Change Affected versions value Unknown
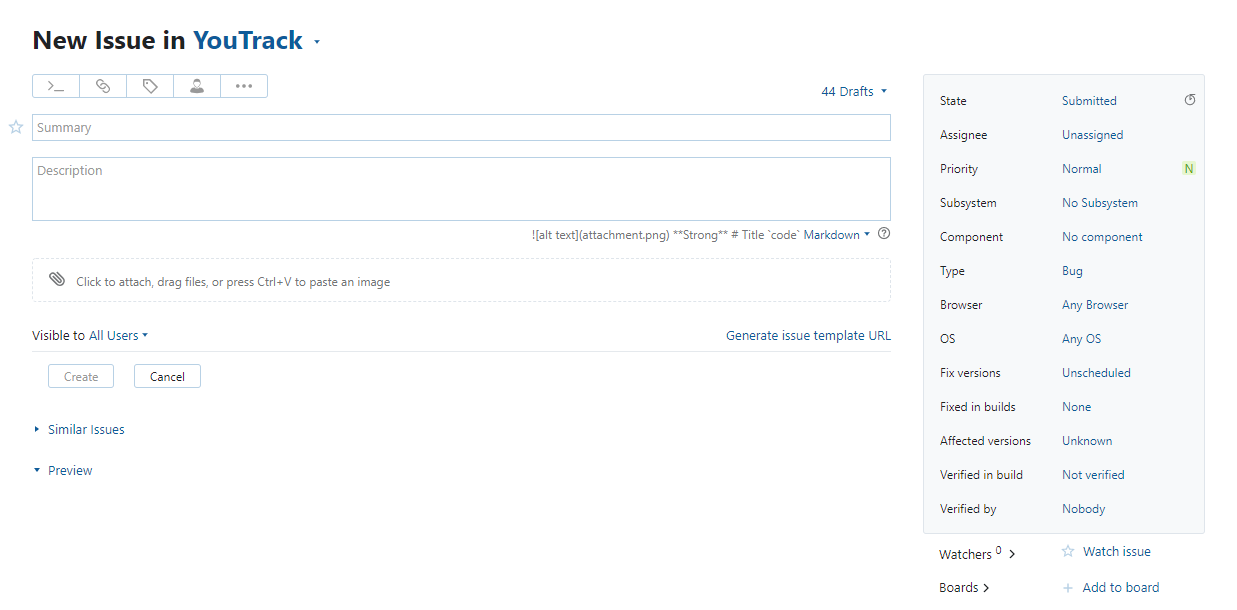The width and height of the screenshot is (1237, 610). pyautogui.click(x=1087, y=441)
